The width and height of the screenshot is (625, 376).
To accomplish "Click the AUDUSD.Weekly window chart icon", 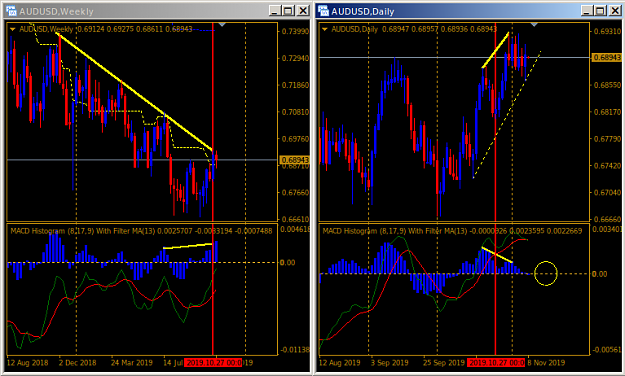I will tap(11, 11).
